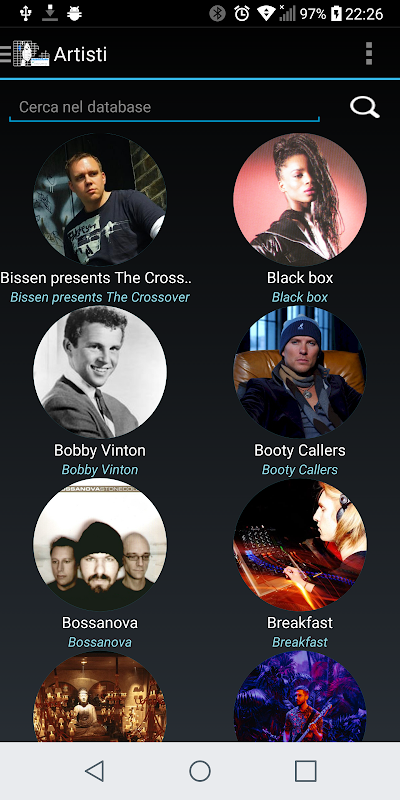Open the Black box artist photo
Screen dimensions: 400x800
(300, 199)
